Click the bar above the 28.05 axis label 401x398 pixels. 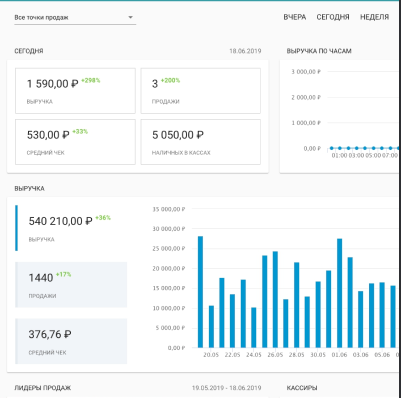tap(296, 305)
